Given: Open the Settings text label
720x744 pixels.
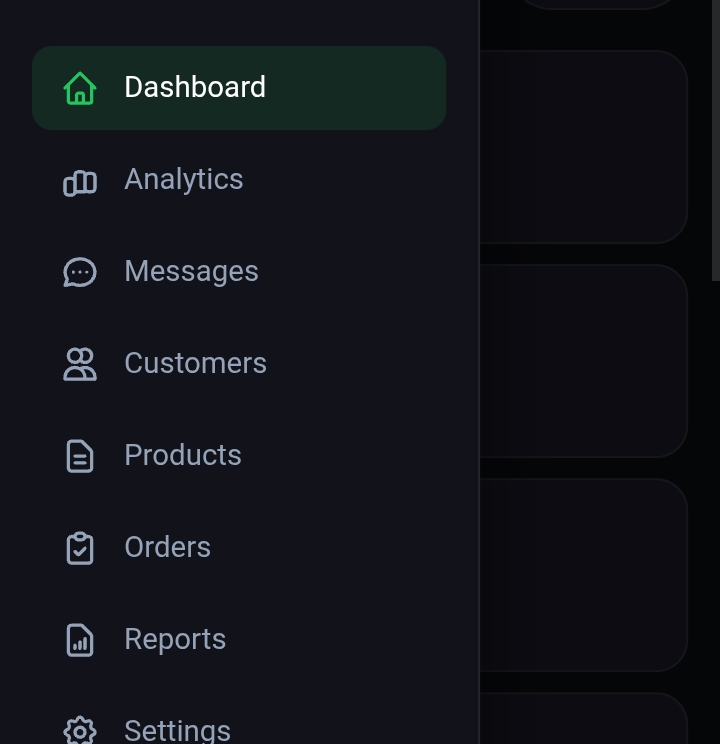Looking at the screenshot, I should coord(178,731).
